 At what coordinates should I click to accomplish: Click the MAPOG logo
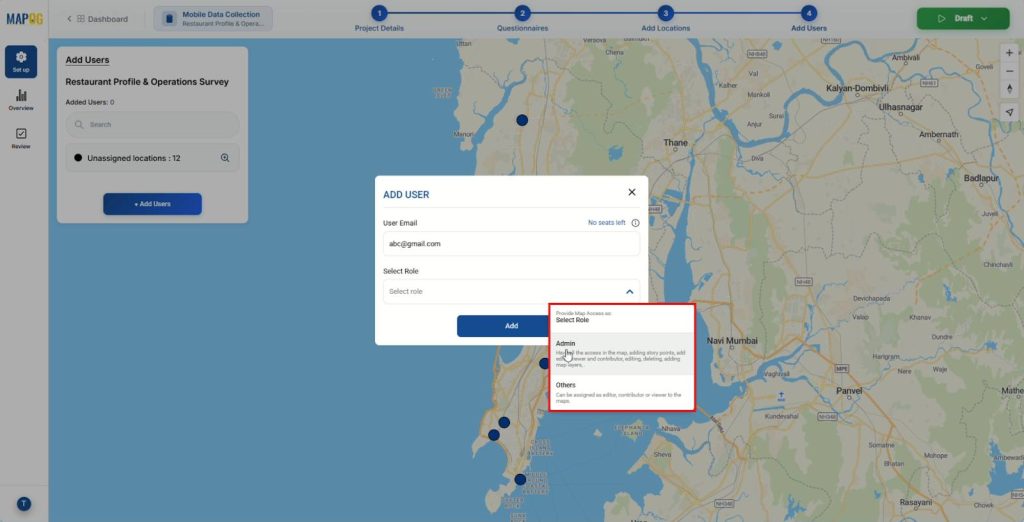pos(25,19)
